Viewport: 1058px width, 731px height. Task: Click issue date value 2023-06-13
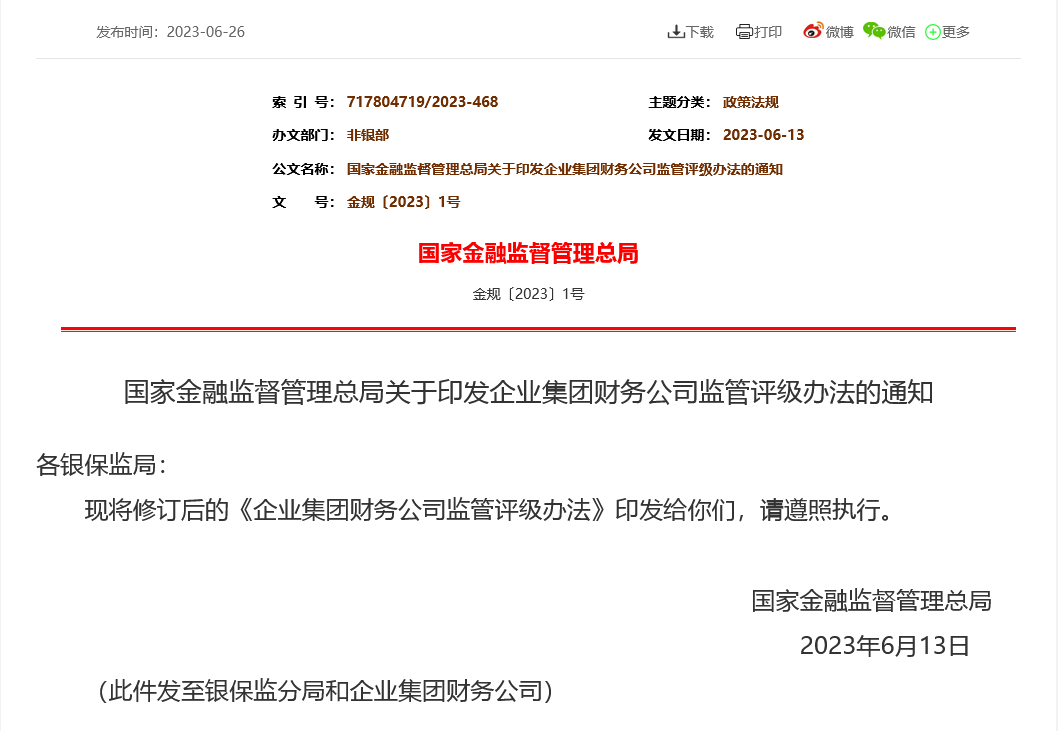763,135
